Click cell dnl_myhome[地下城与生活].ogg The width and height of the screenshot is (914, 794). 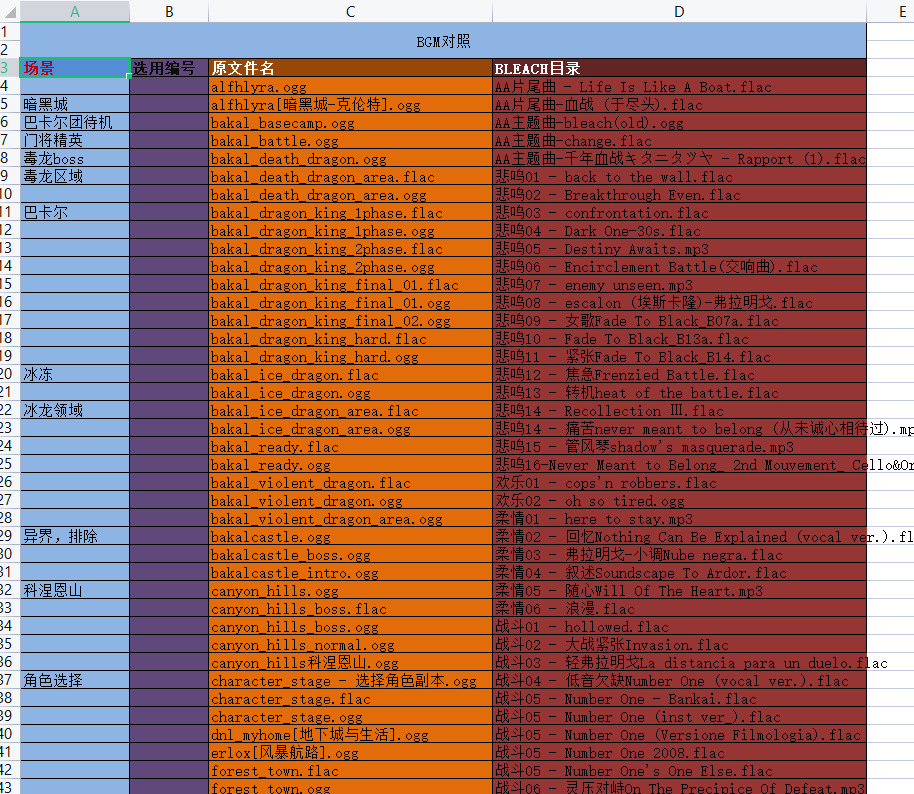click(x=350, y=735)
